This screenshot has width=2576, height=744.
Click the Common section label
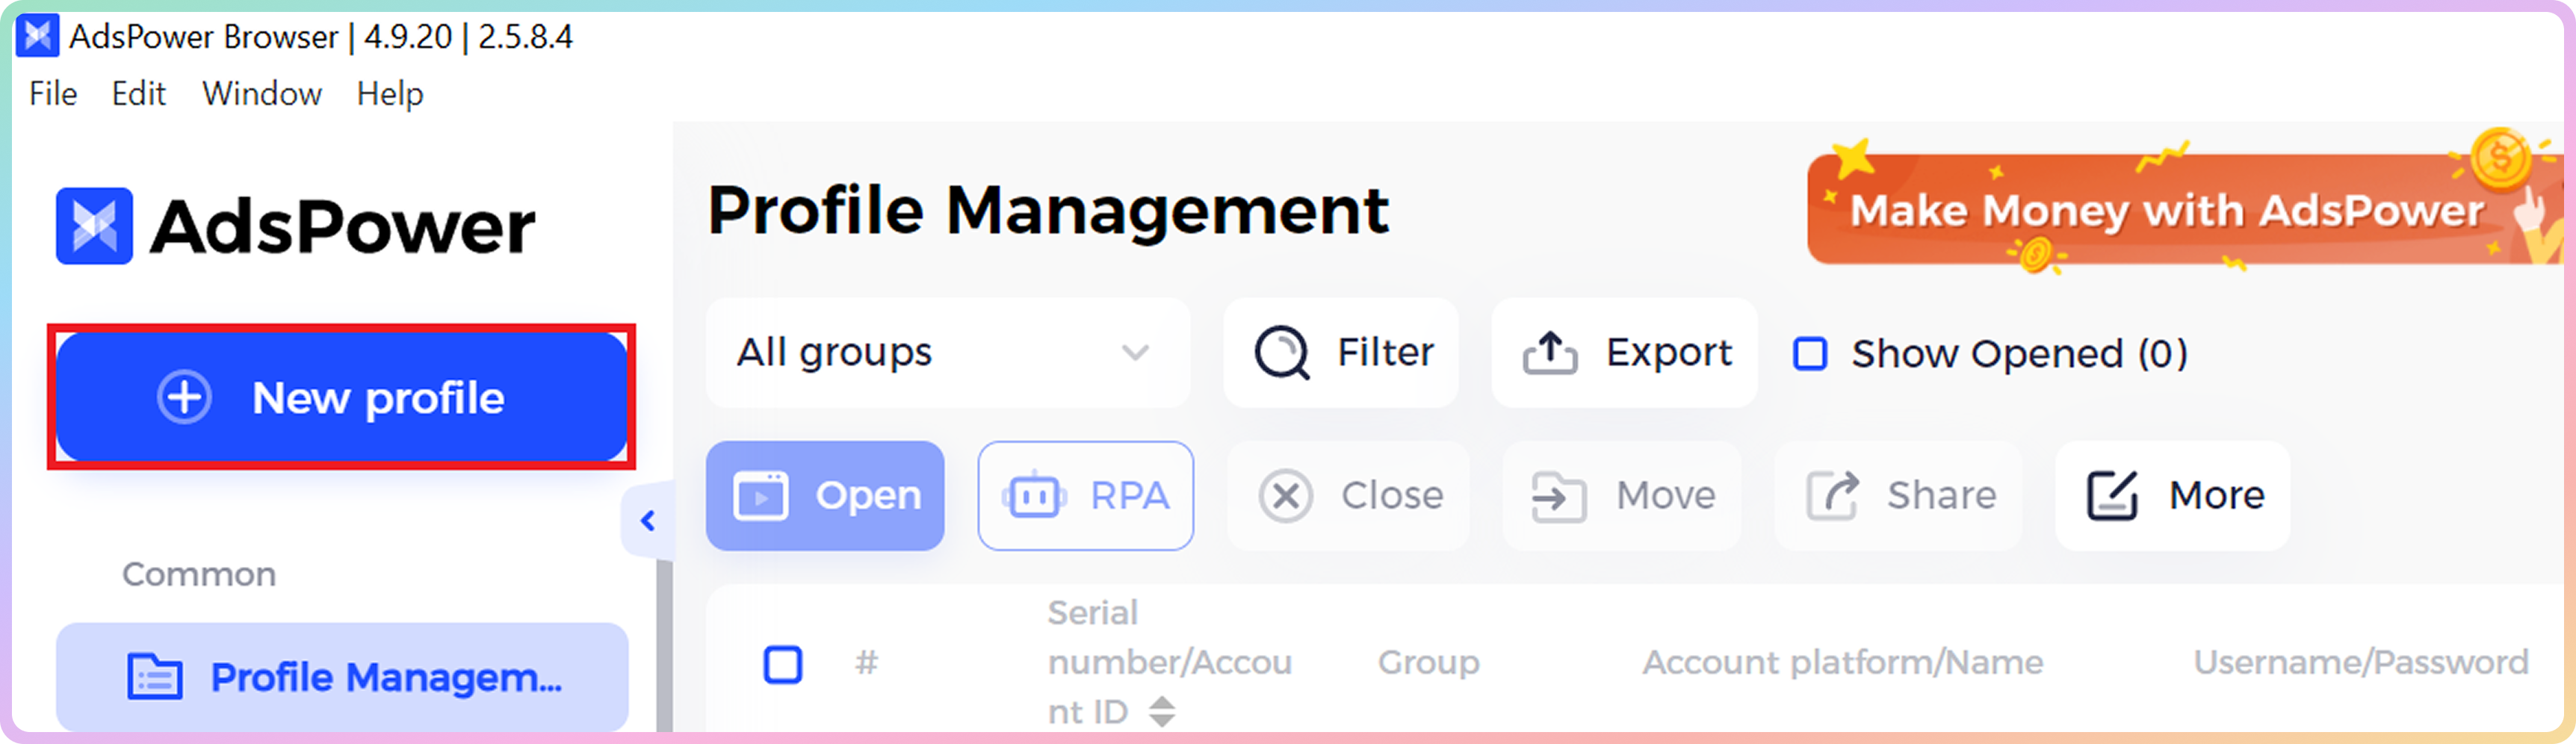199,574
